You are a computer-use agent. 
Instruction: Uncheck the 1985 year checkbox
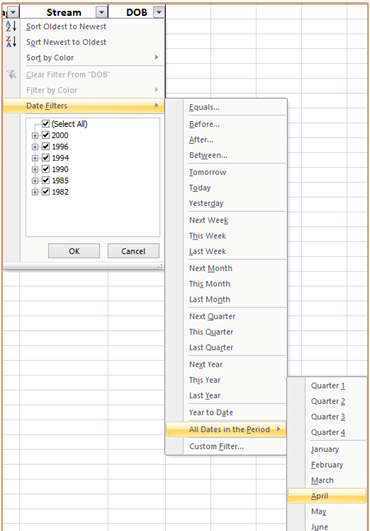click(46, 180)
